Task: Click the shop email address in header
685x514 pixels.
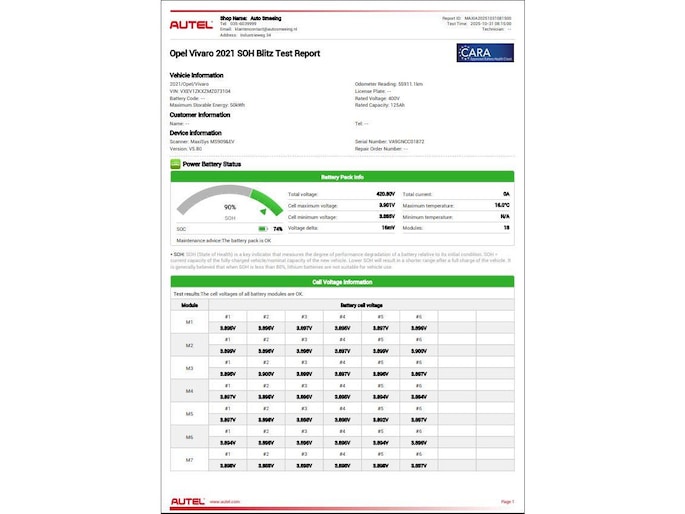Action: (260, 28)
